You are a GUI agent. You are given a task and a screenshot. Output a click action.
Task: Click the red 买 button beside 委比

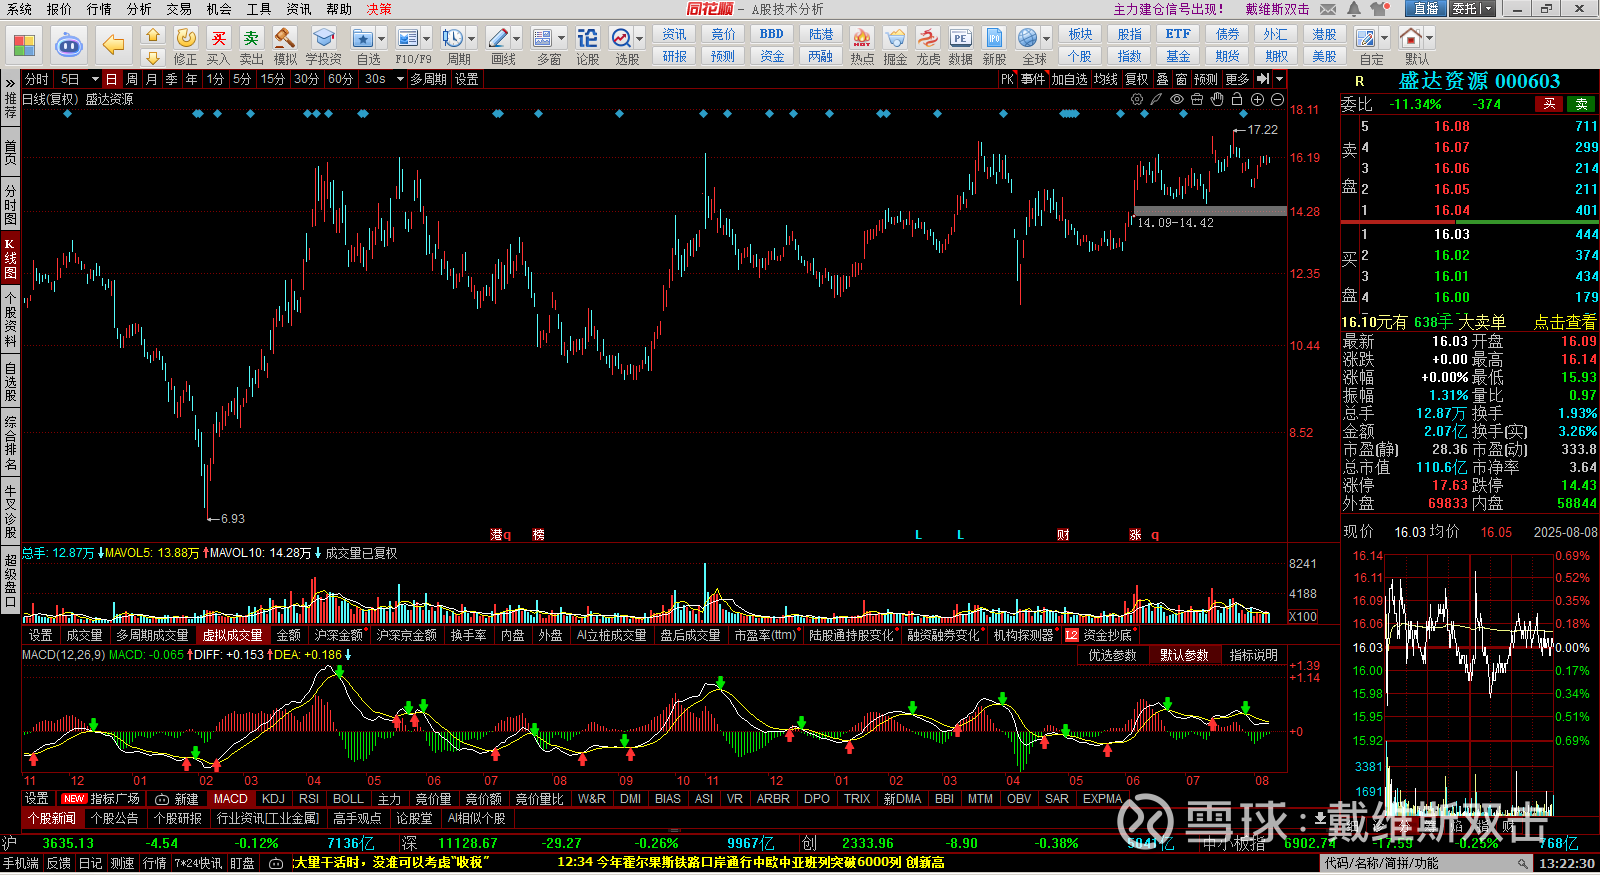[1549, 104]
